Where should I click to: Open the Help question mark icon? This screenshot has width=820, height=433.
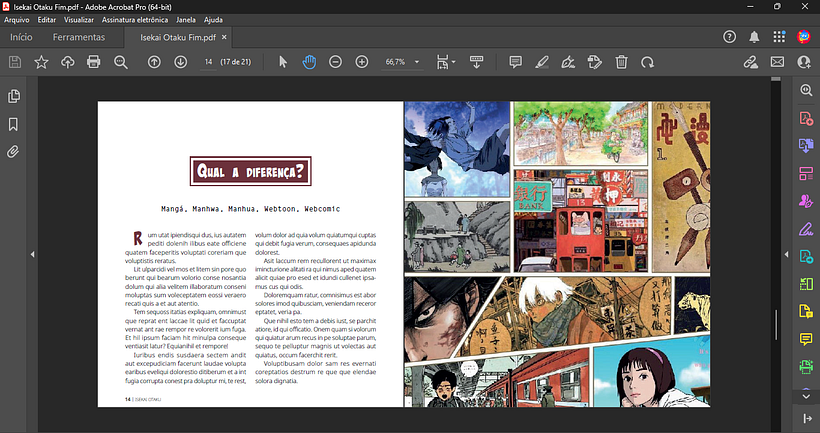730,37
